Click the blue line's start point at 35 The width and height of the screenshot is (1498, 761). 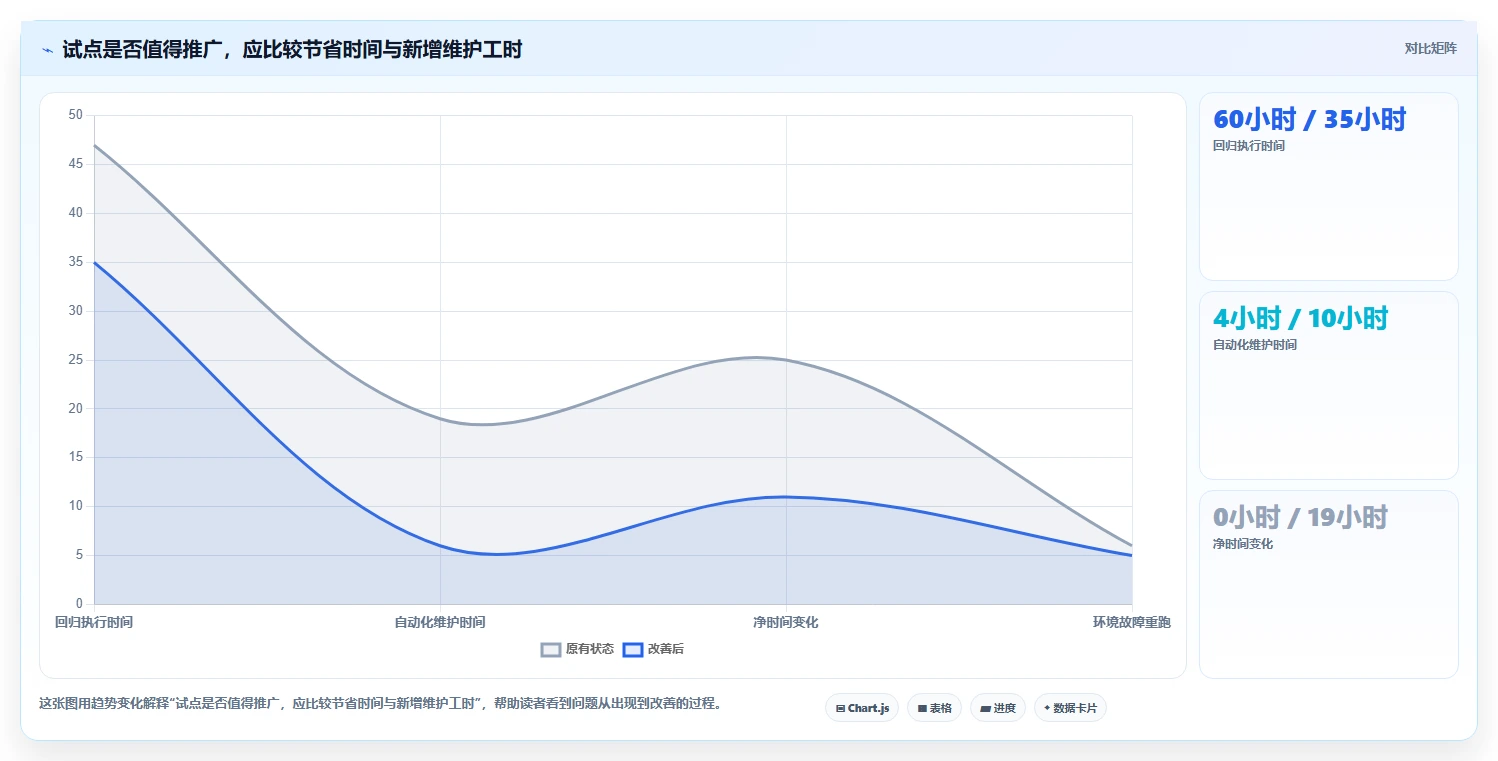pos(94,262)
